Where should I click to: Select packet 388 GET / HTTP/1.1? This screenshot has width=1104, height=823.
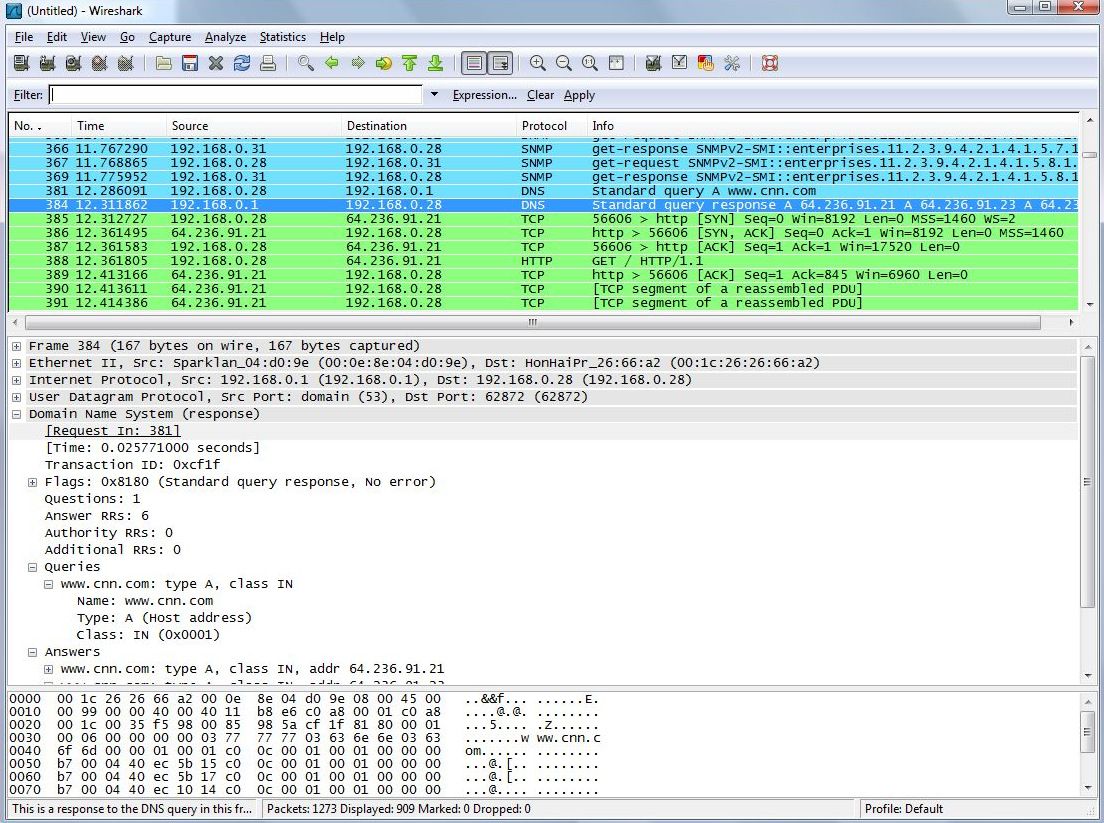pos(543,261)
